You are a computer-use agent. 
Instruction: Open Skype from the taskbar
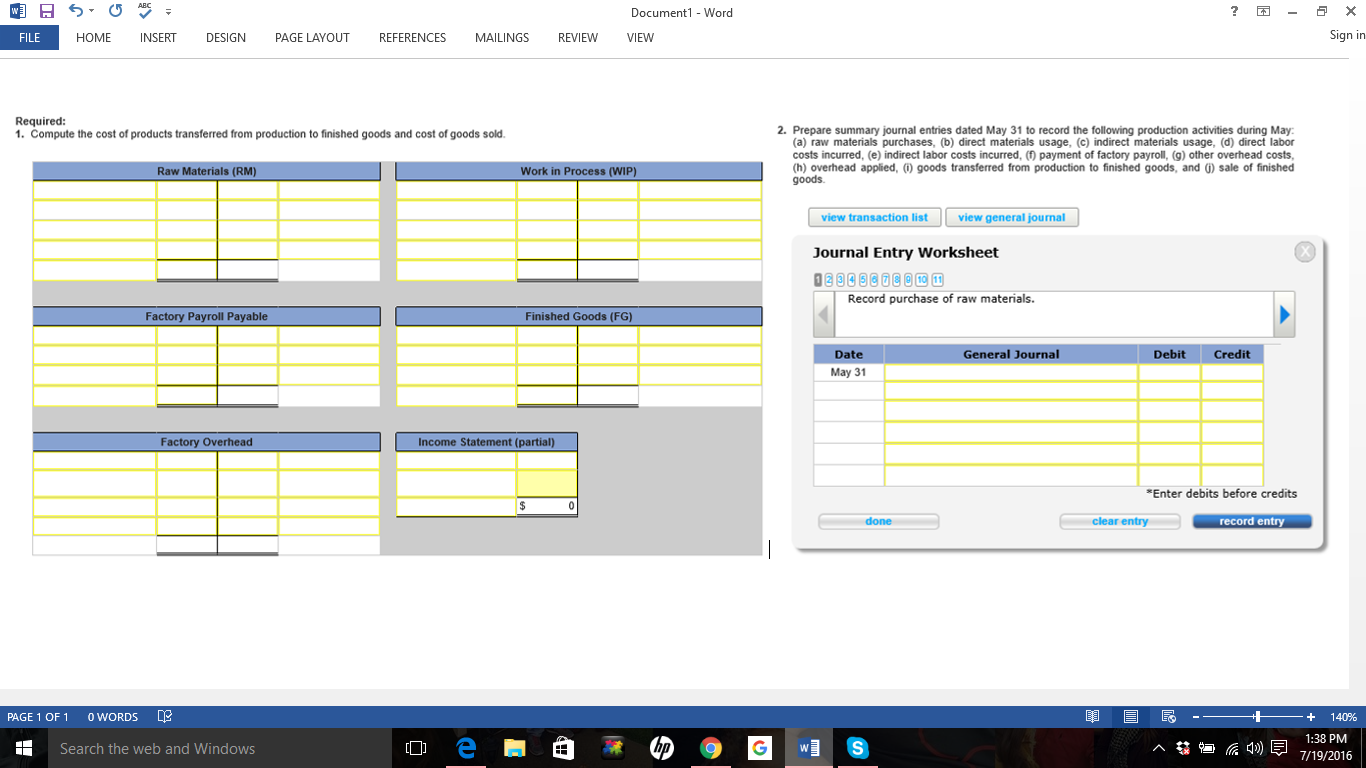pyautogui.click(x=858, y=748)
